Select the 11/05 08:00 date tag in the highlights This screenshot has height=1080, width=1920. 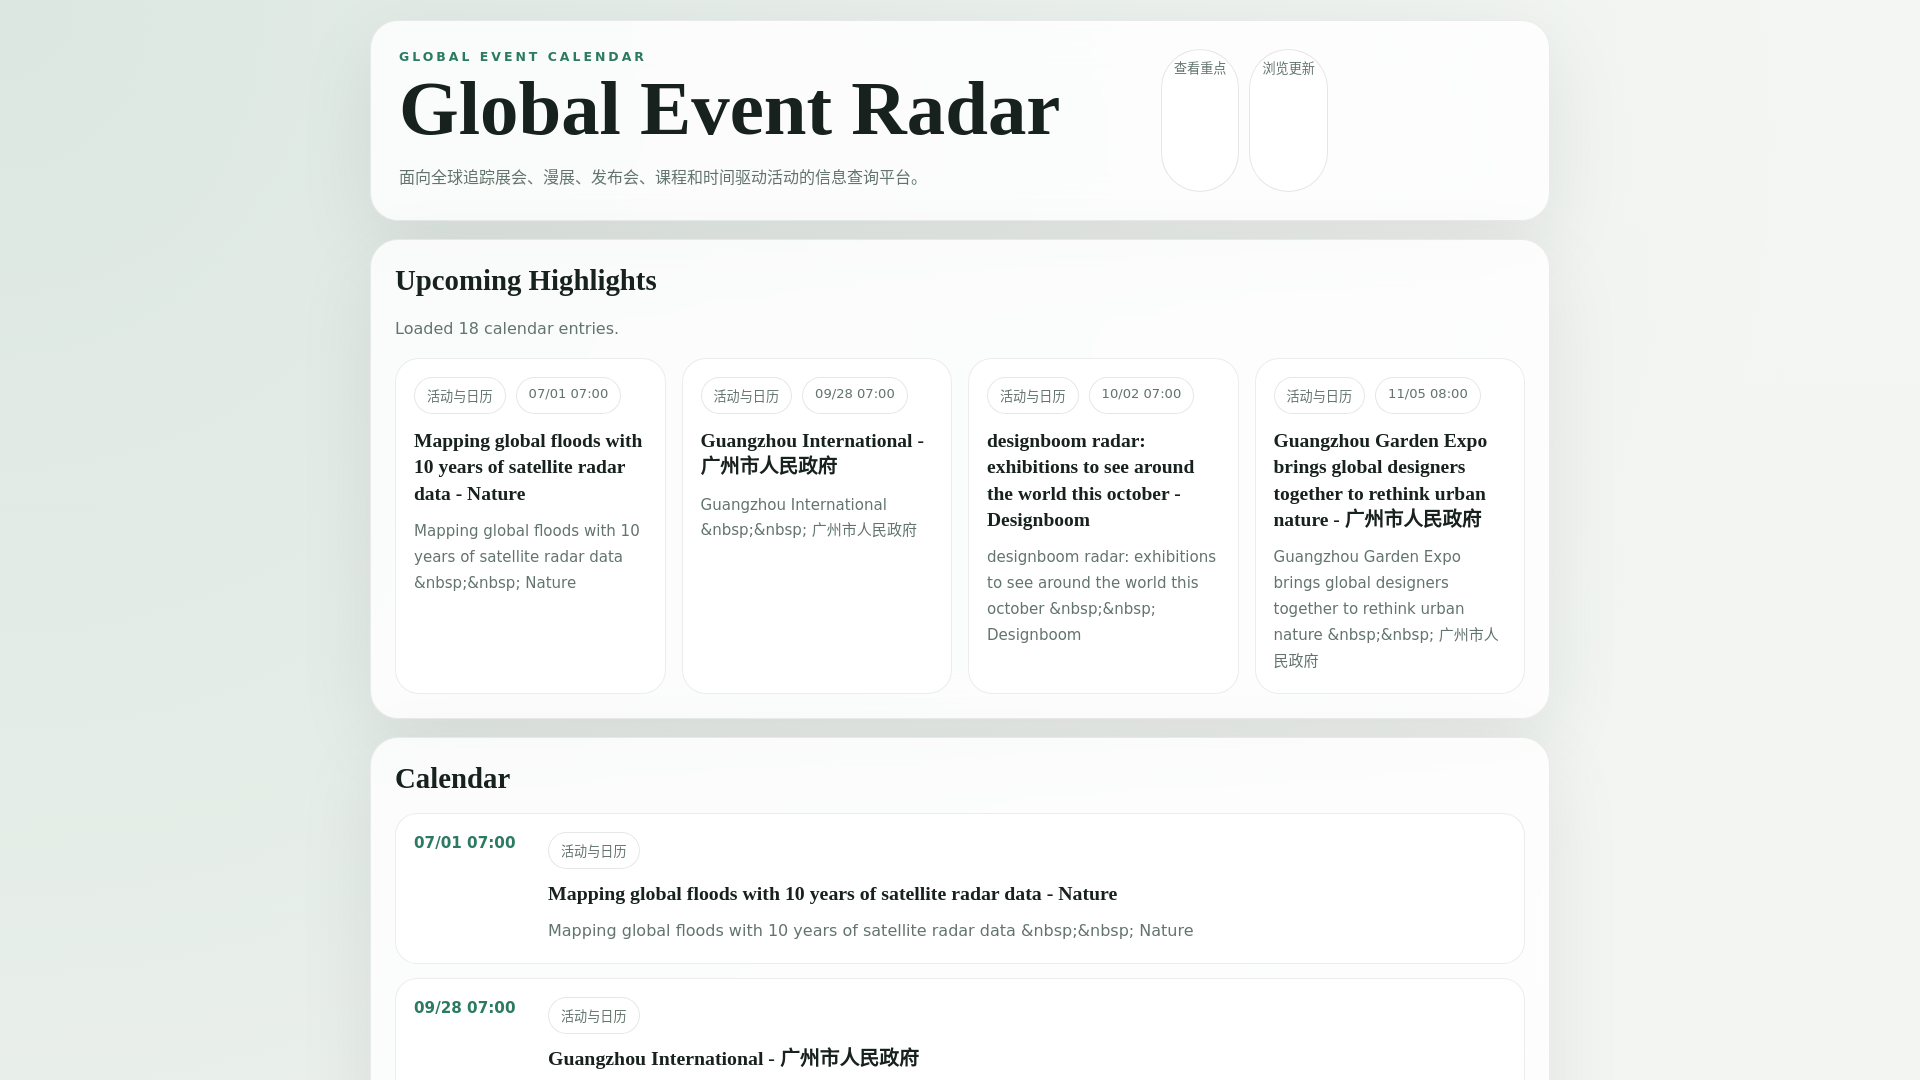point(1427,395)
